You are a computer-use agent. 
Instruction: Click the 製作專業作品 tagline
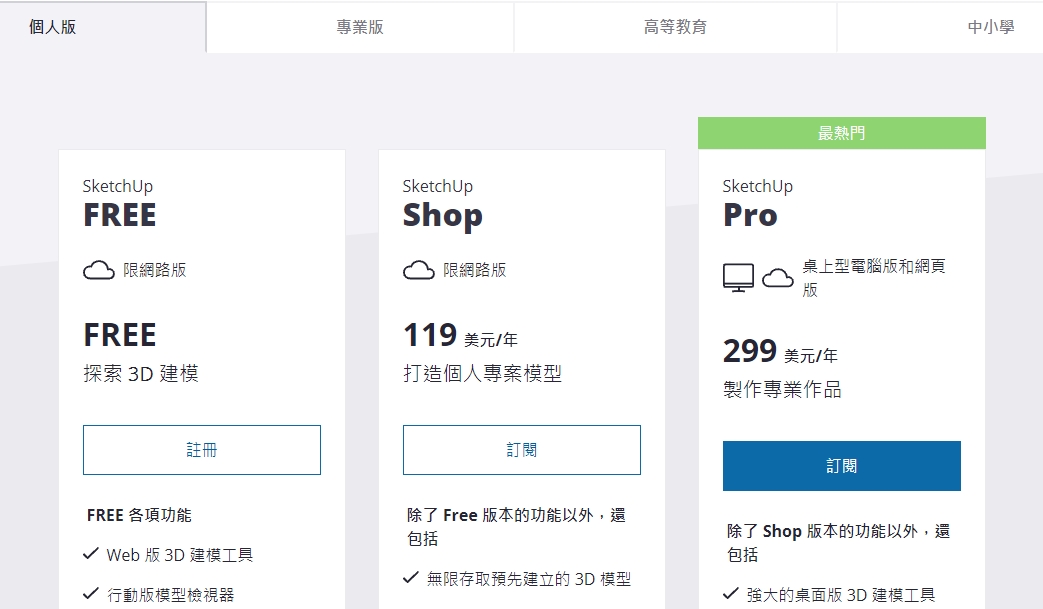(x=782, y=390)
